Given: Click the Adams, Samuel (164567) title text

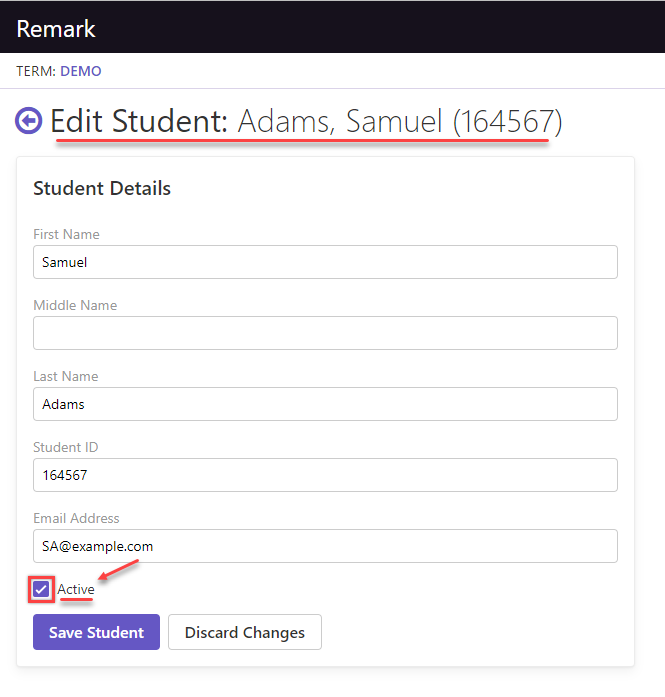Looking at the screenshot, I should (400, 121).
